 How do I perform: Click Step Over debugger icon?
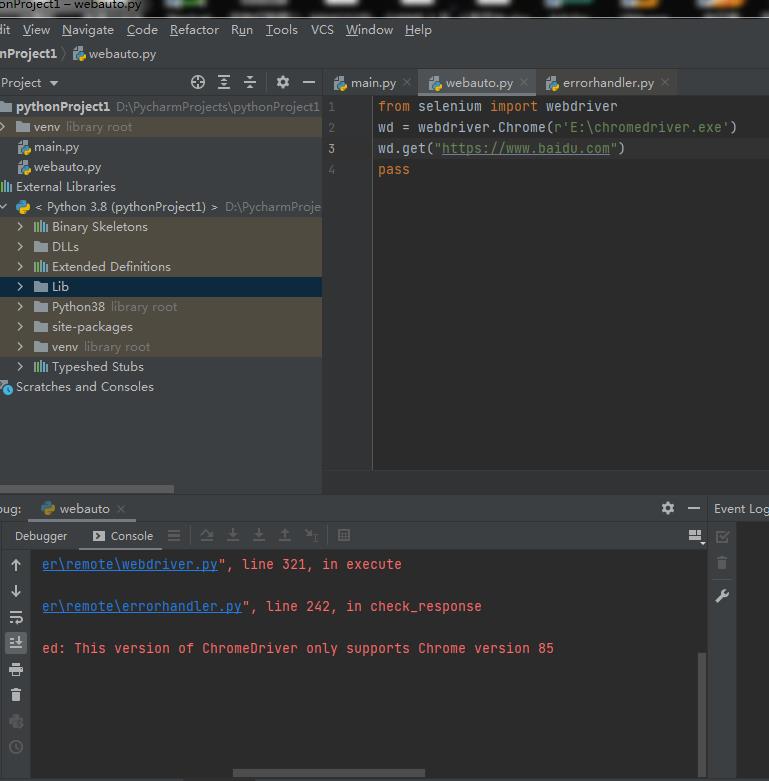pyautogui.click(x=207, y=535)
